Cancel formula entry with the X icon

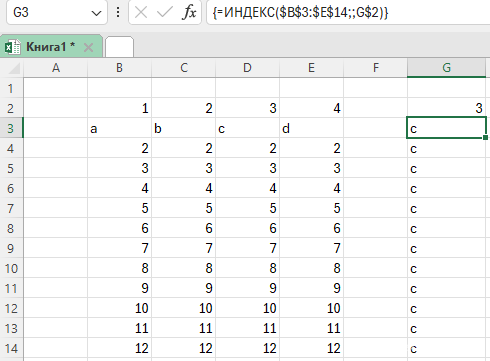(x=141, y=13)
